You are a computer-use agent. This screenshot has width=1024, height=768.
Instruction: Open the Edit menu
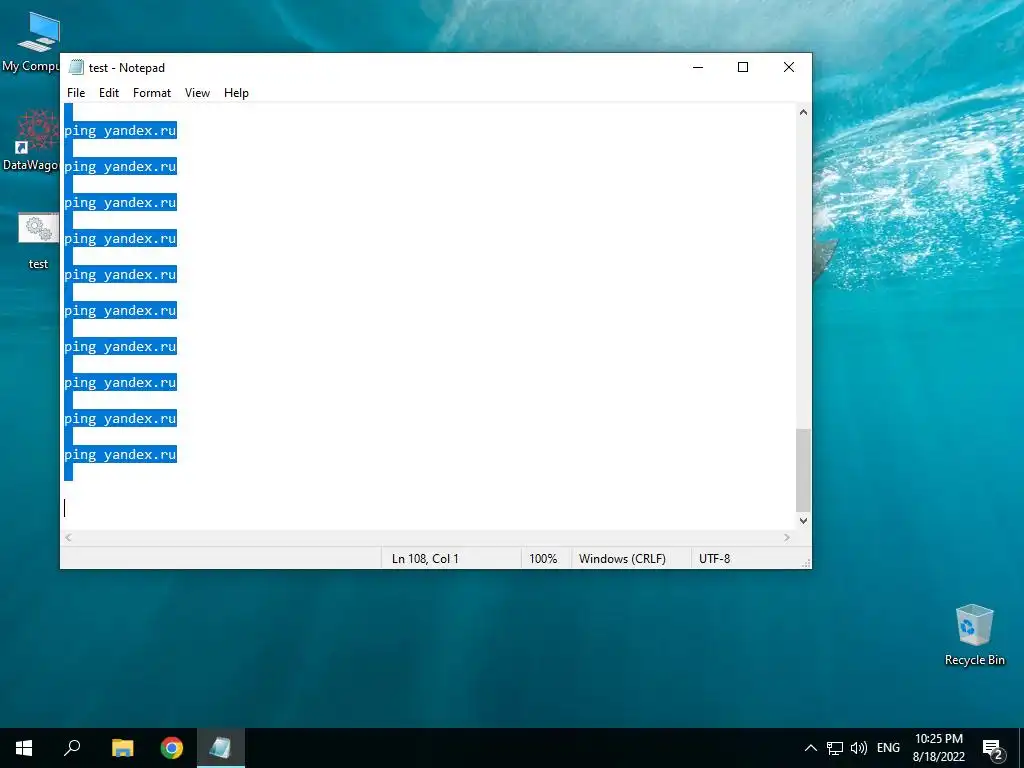pos(108,93)
